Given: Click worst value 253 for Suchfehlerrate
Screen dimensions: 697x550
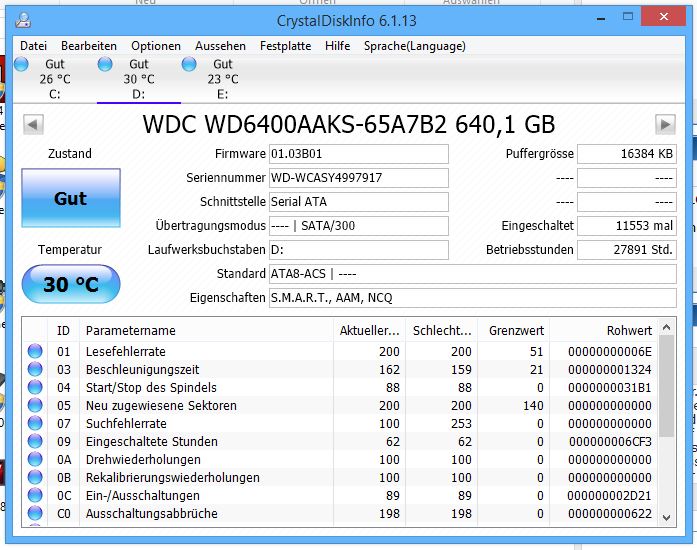Looking at the screenshot, I should [461, 424].
